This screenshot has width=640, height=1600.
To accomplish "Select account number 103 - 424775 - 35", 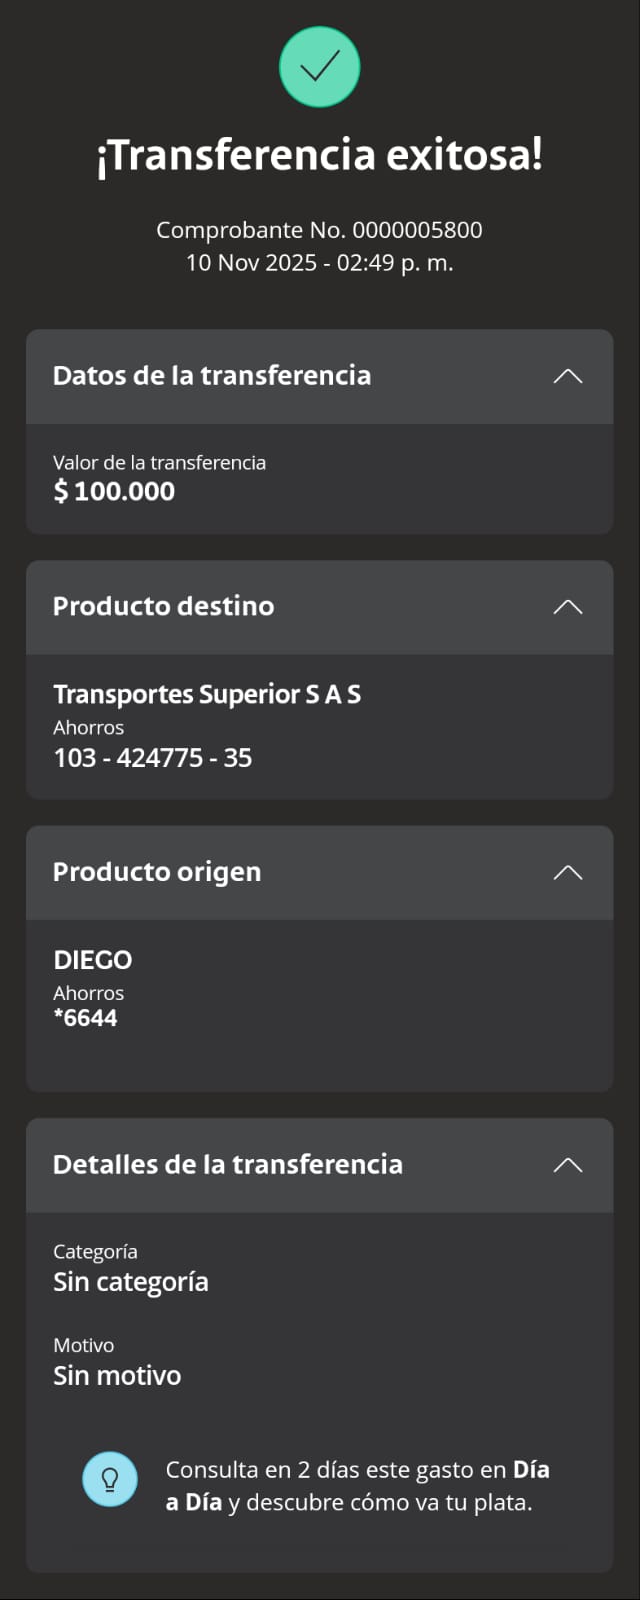I will click(x=153, y=758).
